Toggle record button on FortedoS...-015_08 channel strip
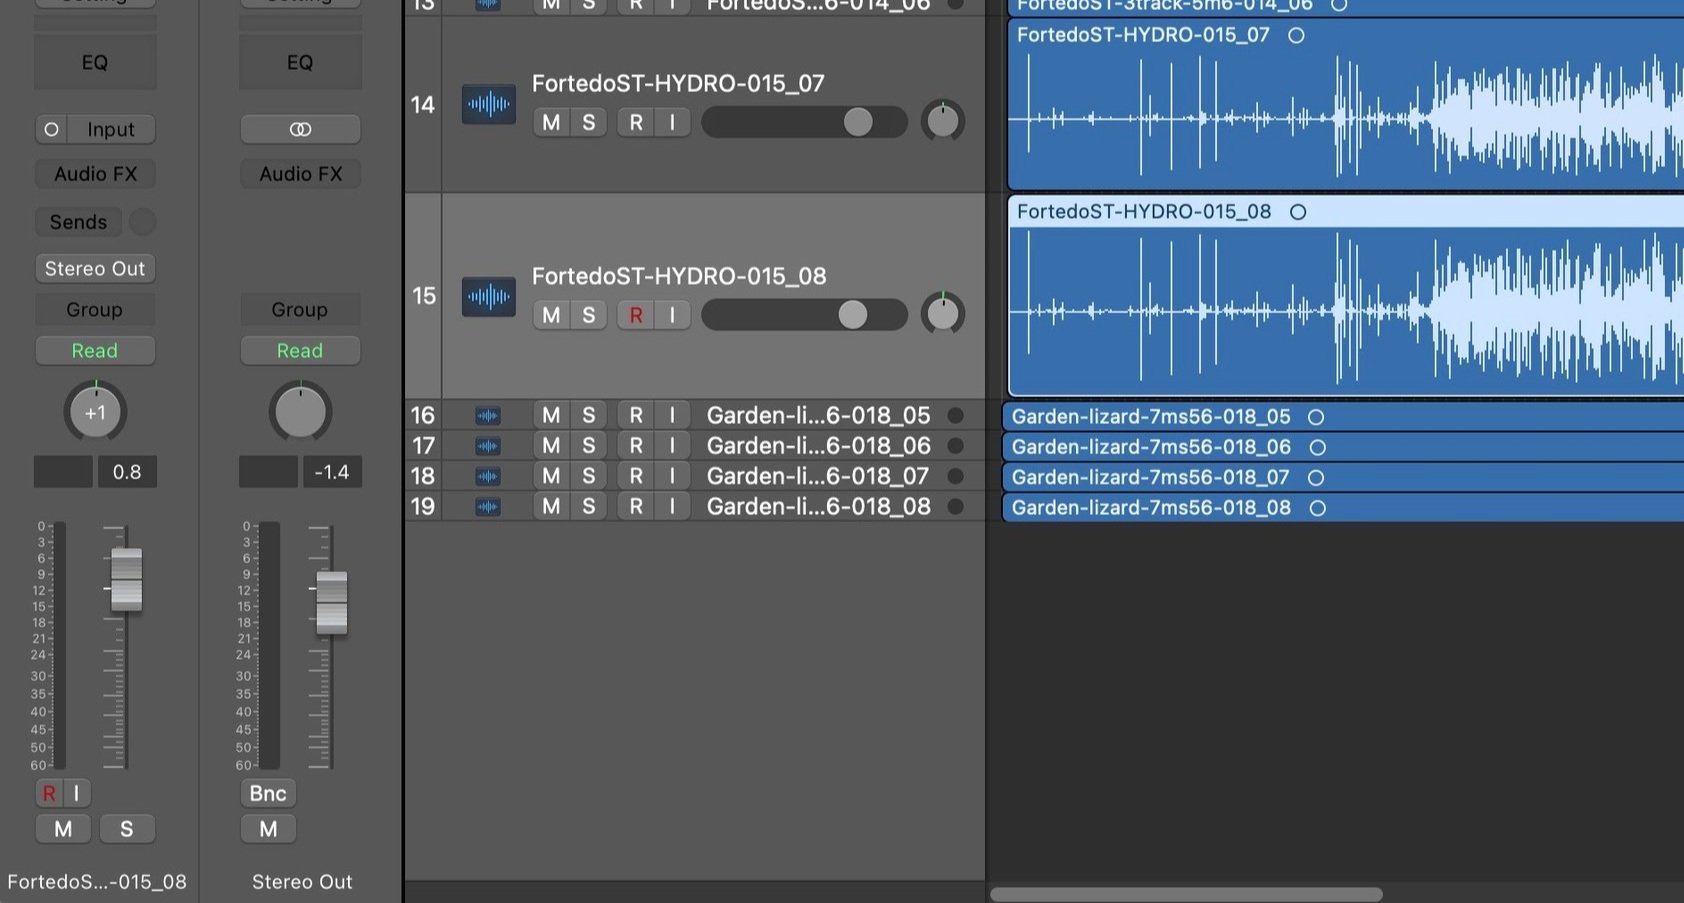Image resolution: width=1684 pixels, height=903 pixels. coord(48,793)
